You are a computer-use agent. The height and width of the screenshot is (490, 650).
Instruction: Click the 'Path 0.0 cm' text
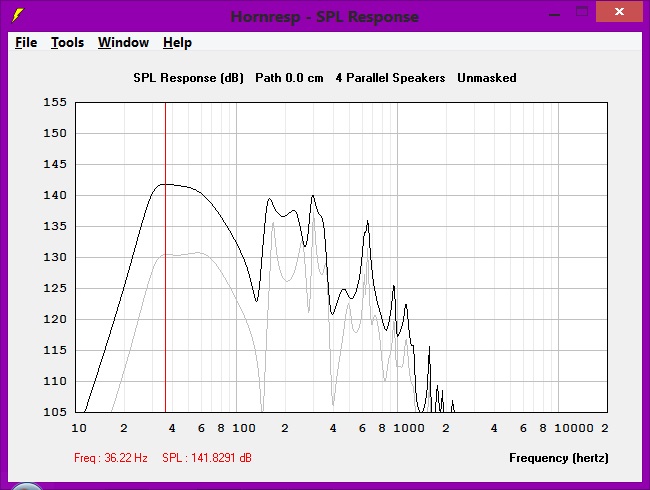[x=289, y=78]
